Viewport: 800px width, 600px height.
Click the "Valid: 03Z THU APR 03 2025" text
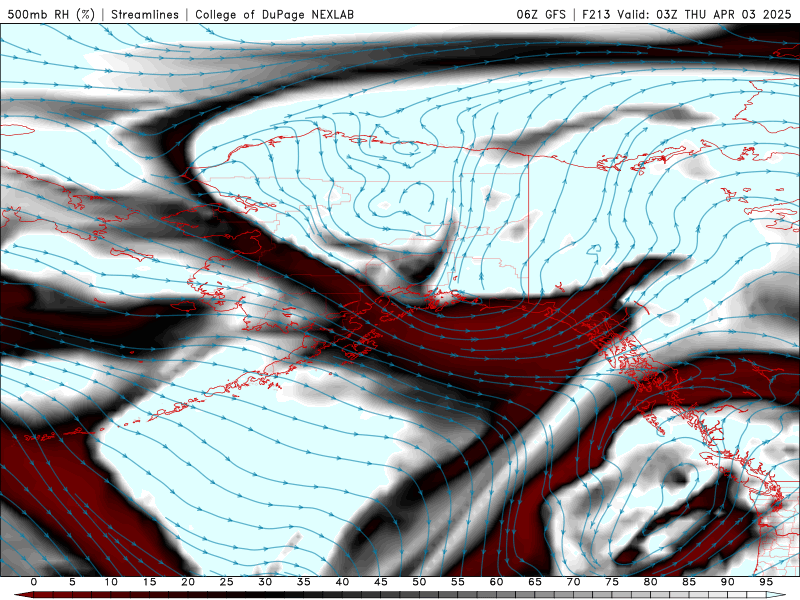click(704, 14)
